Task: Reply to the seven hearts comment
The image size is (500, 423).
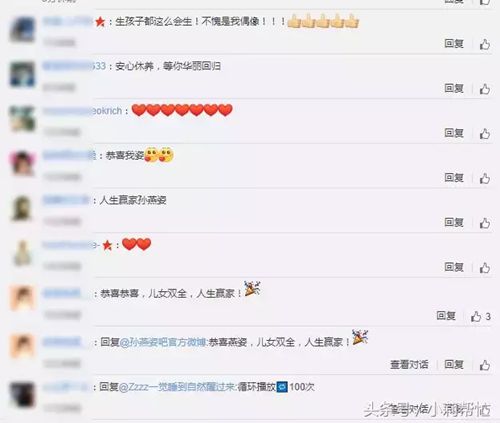Action: (x=454, y=133)
